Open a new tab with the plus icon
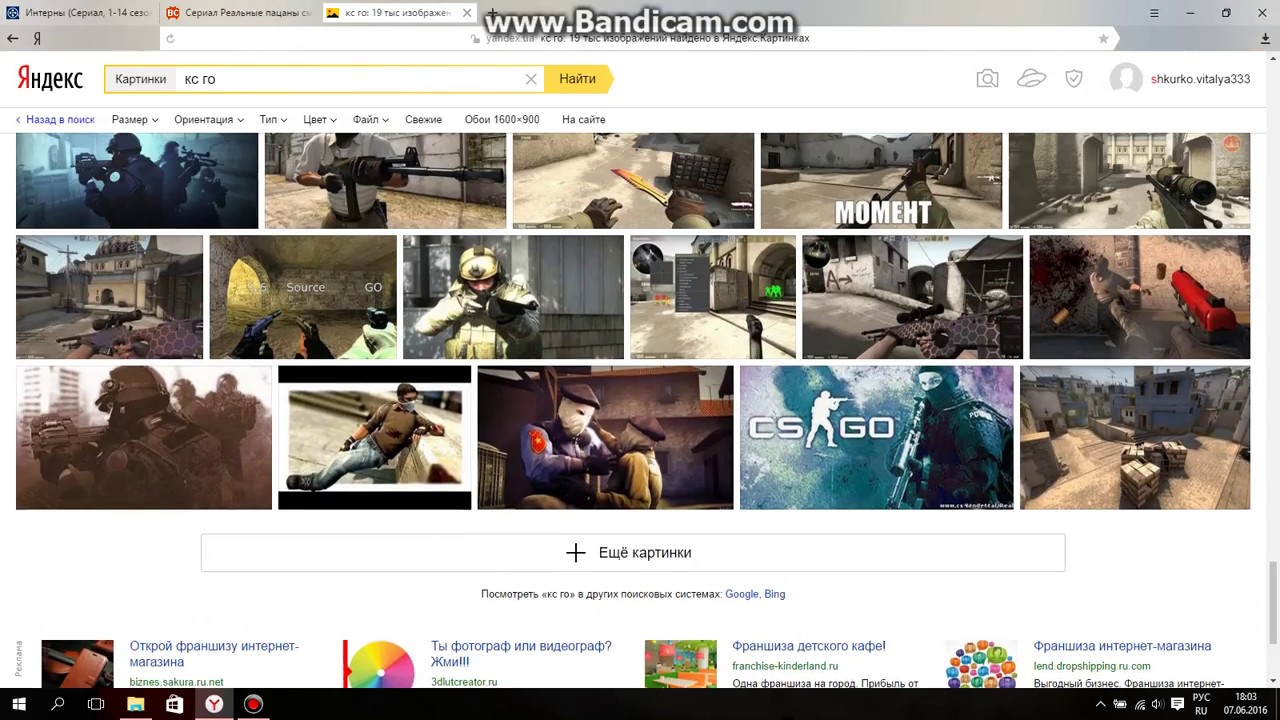Screen dimensions: 1280x720 [491, 13]
